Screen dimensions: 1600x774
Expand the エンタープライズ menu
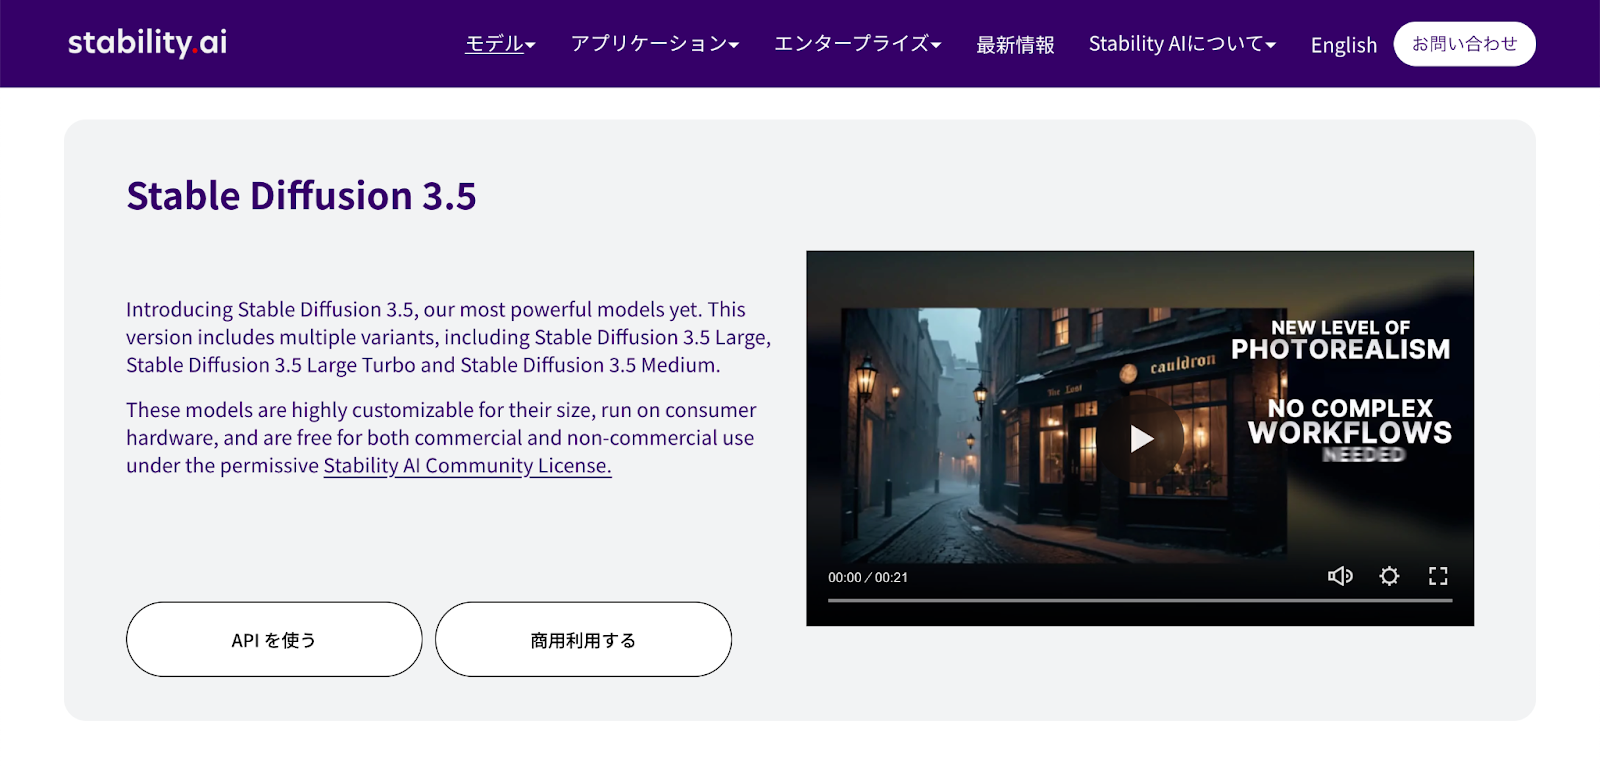tap(858, 44)
